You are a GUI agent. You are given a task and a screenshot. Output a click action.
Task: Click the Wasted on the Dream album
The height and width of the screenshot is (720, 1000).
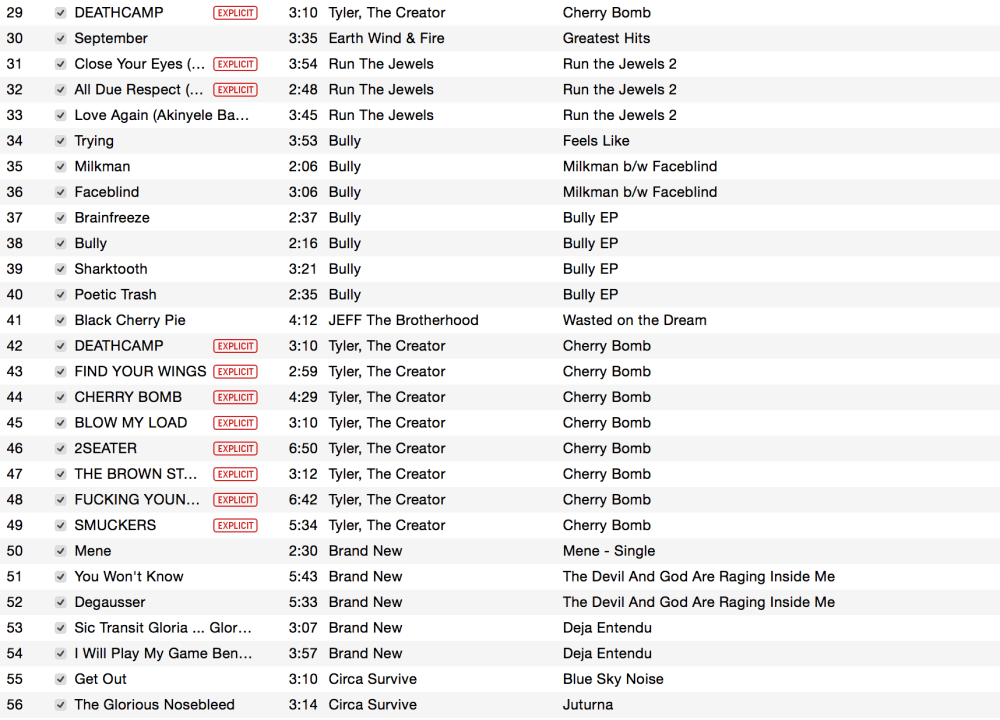[634, 321]
